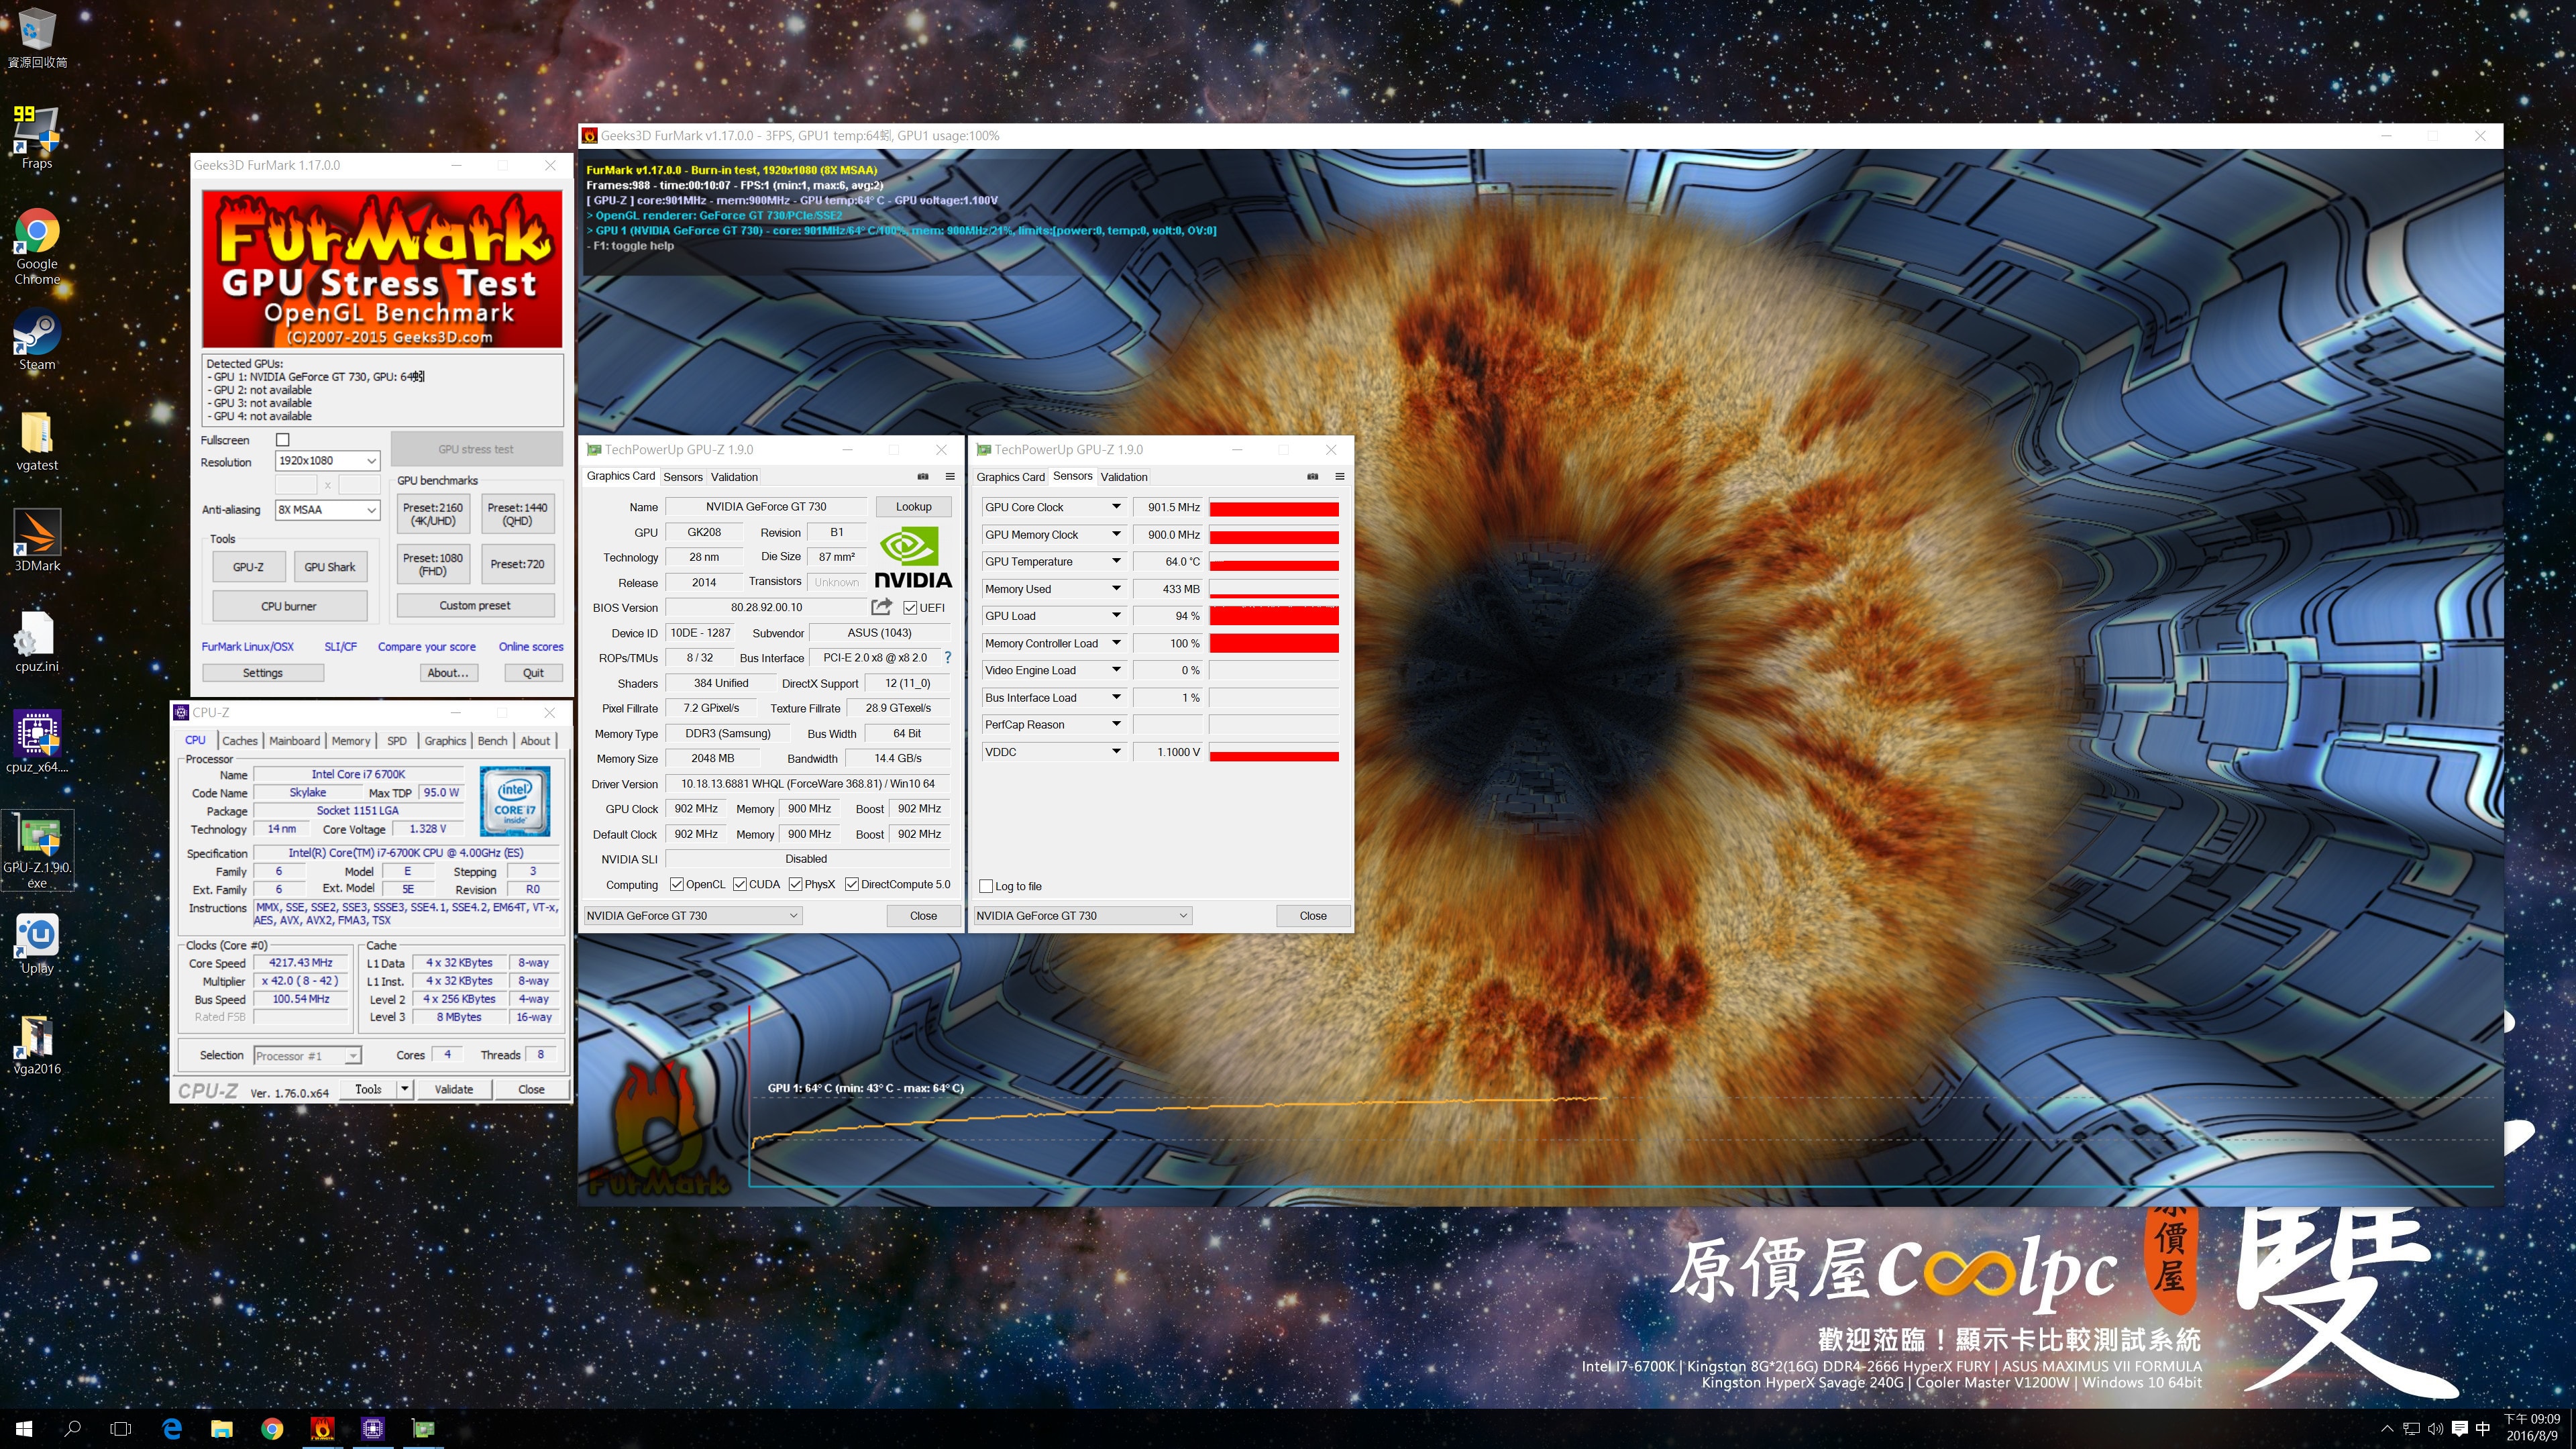Open Task View from the taskbar
The height and width of the screenshot is (1449, 2576).
[120, 1429]
